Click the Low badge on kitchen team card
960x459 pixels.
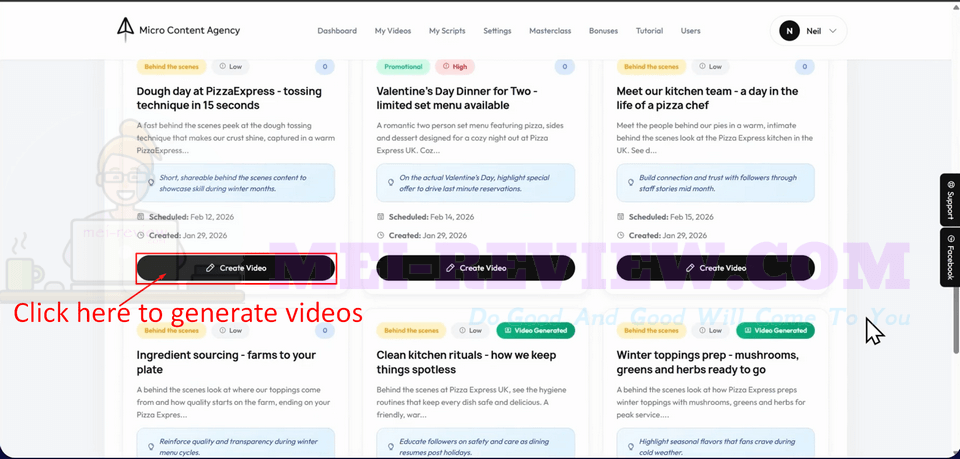710,67
